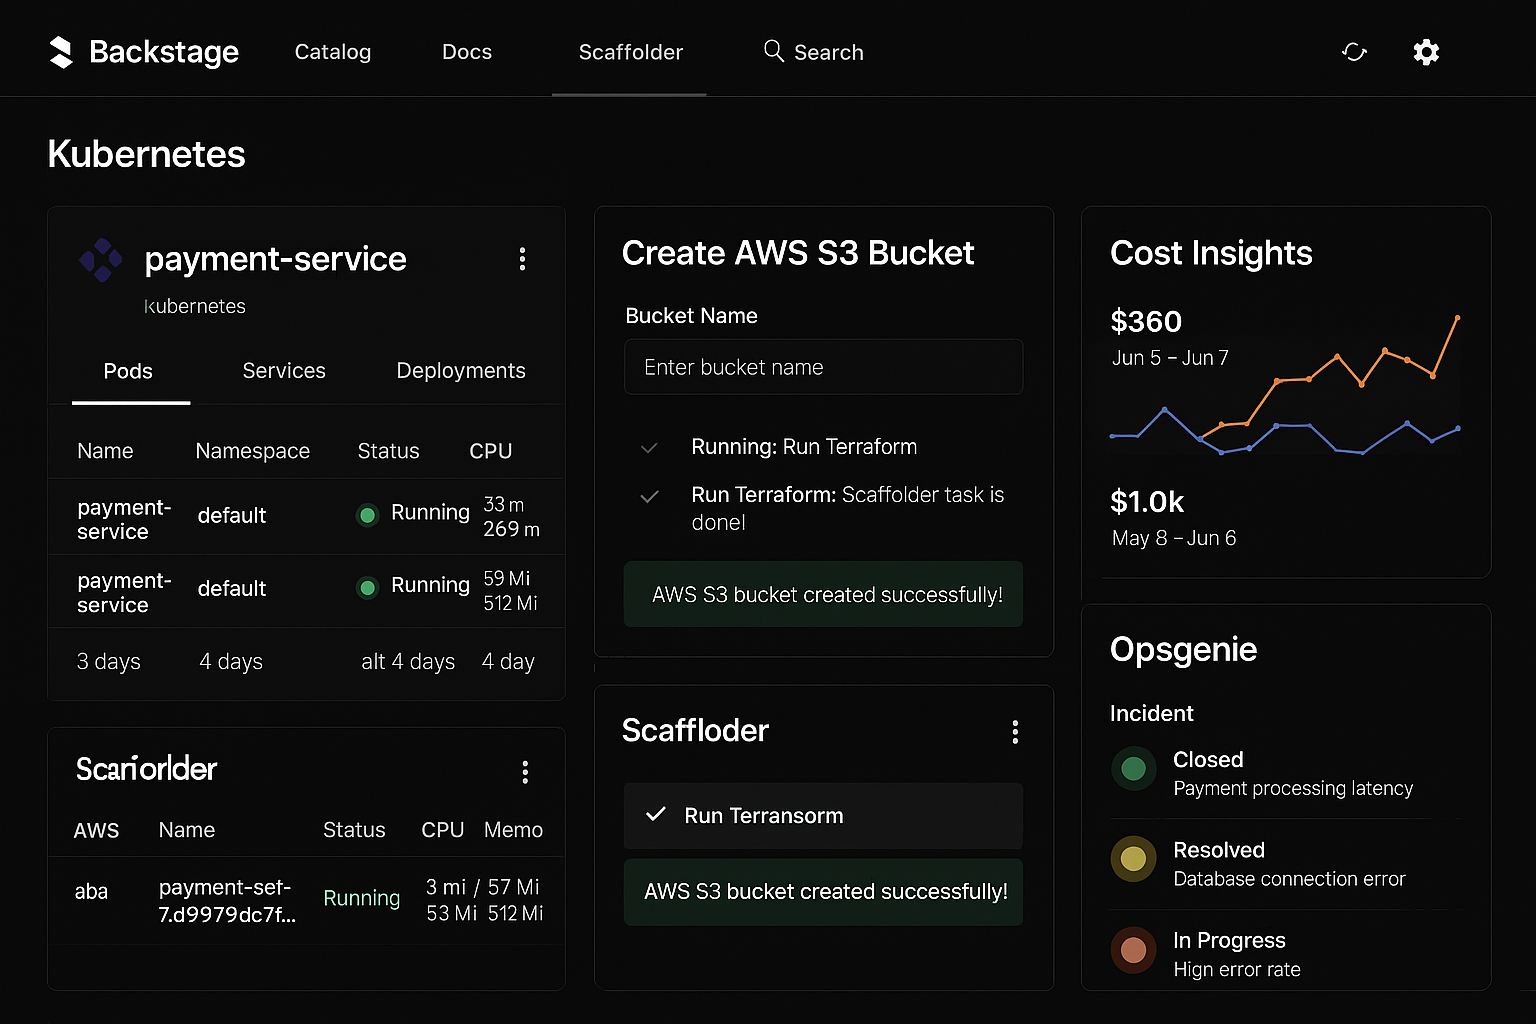Screen dimensions: 1536x1024
Task: Select the $360 cost value
Action: pyautogui.click(x=1146, y=321)
